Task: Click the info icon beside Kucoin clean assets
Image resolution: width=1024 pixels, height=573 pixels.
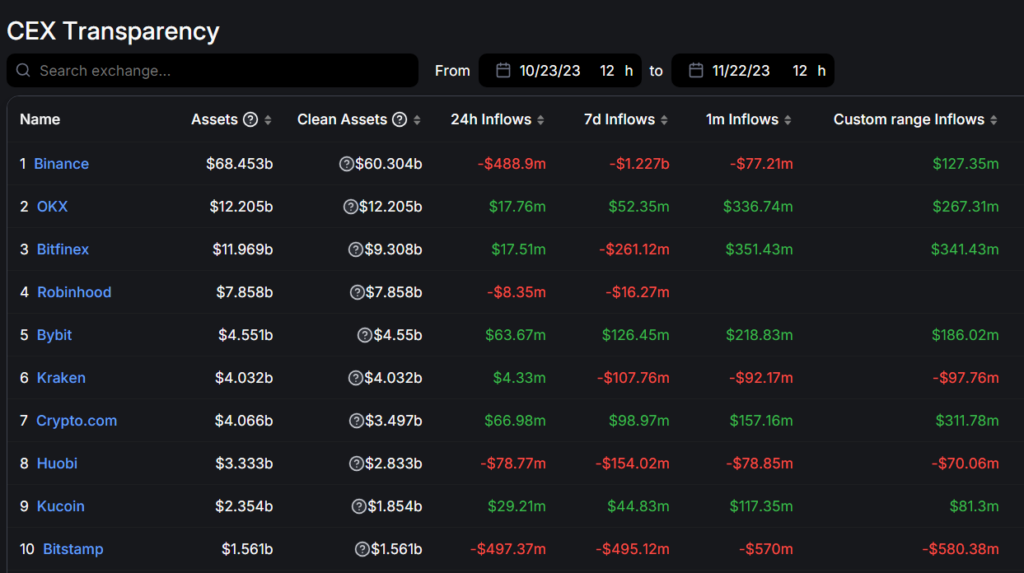Action: point(359,506)
